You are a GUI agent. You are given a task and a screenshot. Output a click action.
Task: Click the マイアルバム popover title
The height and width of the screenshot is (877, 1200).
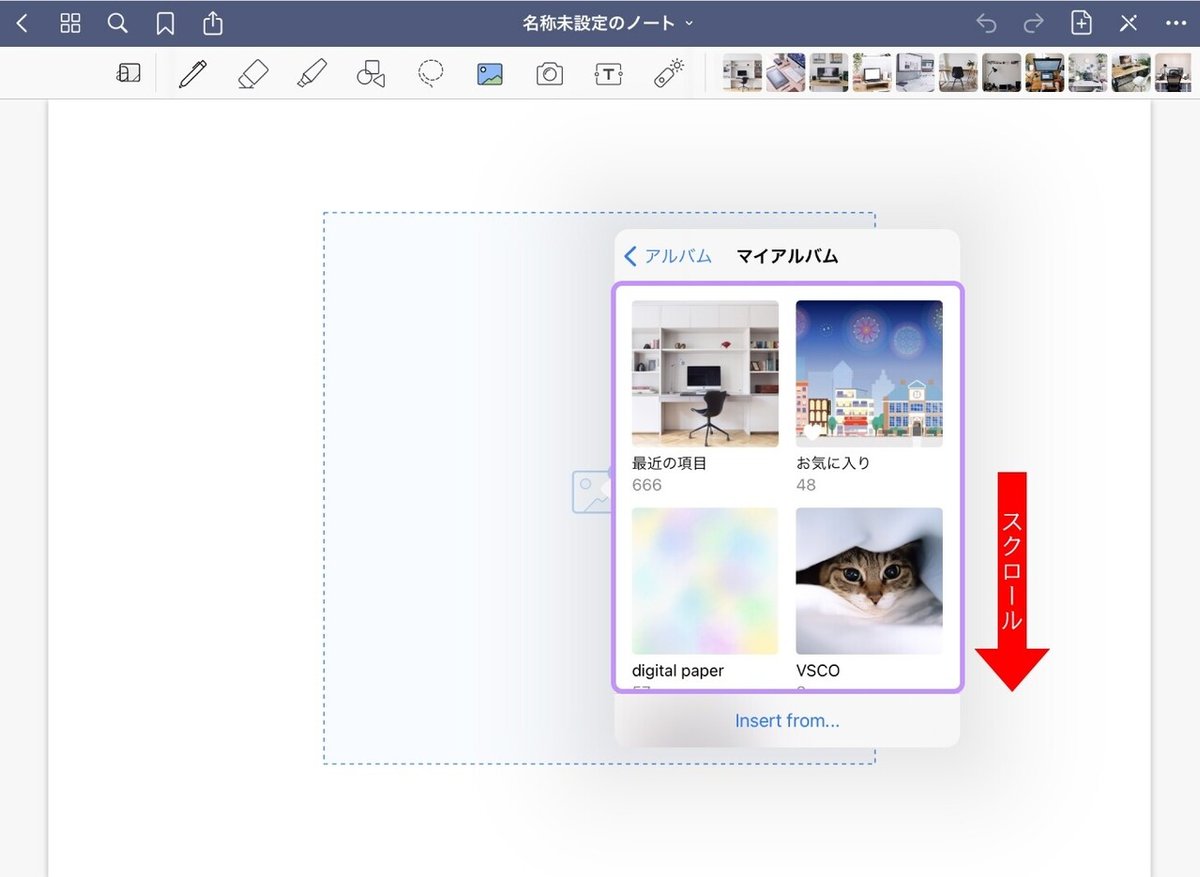[x=787, y=256]
